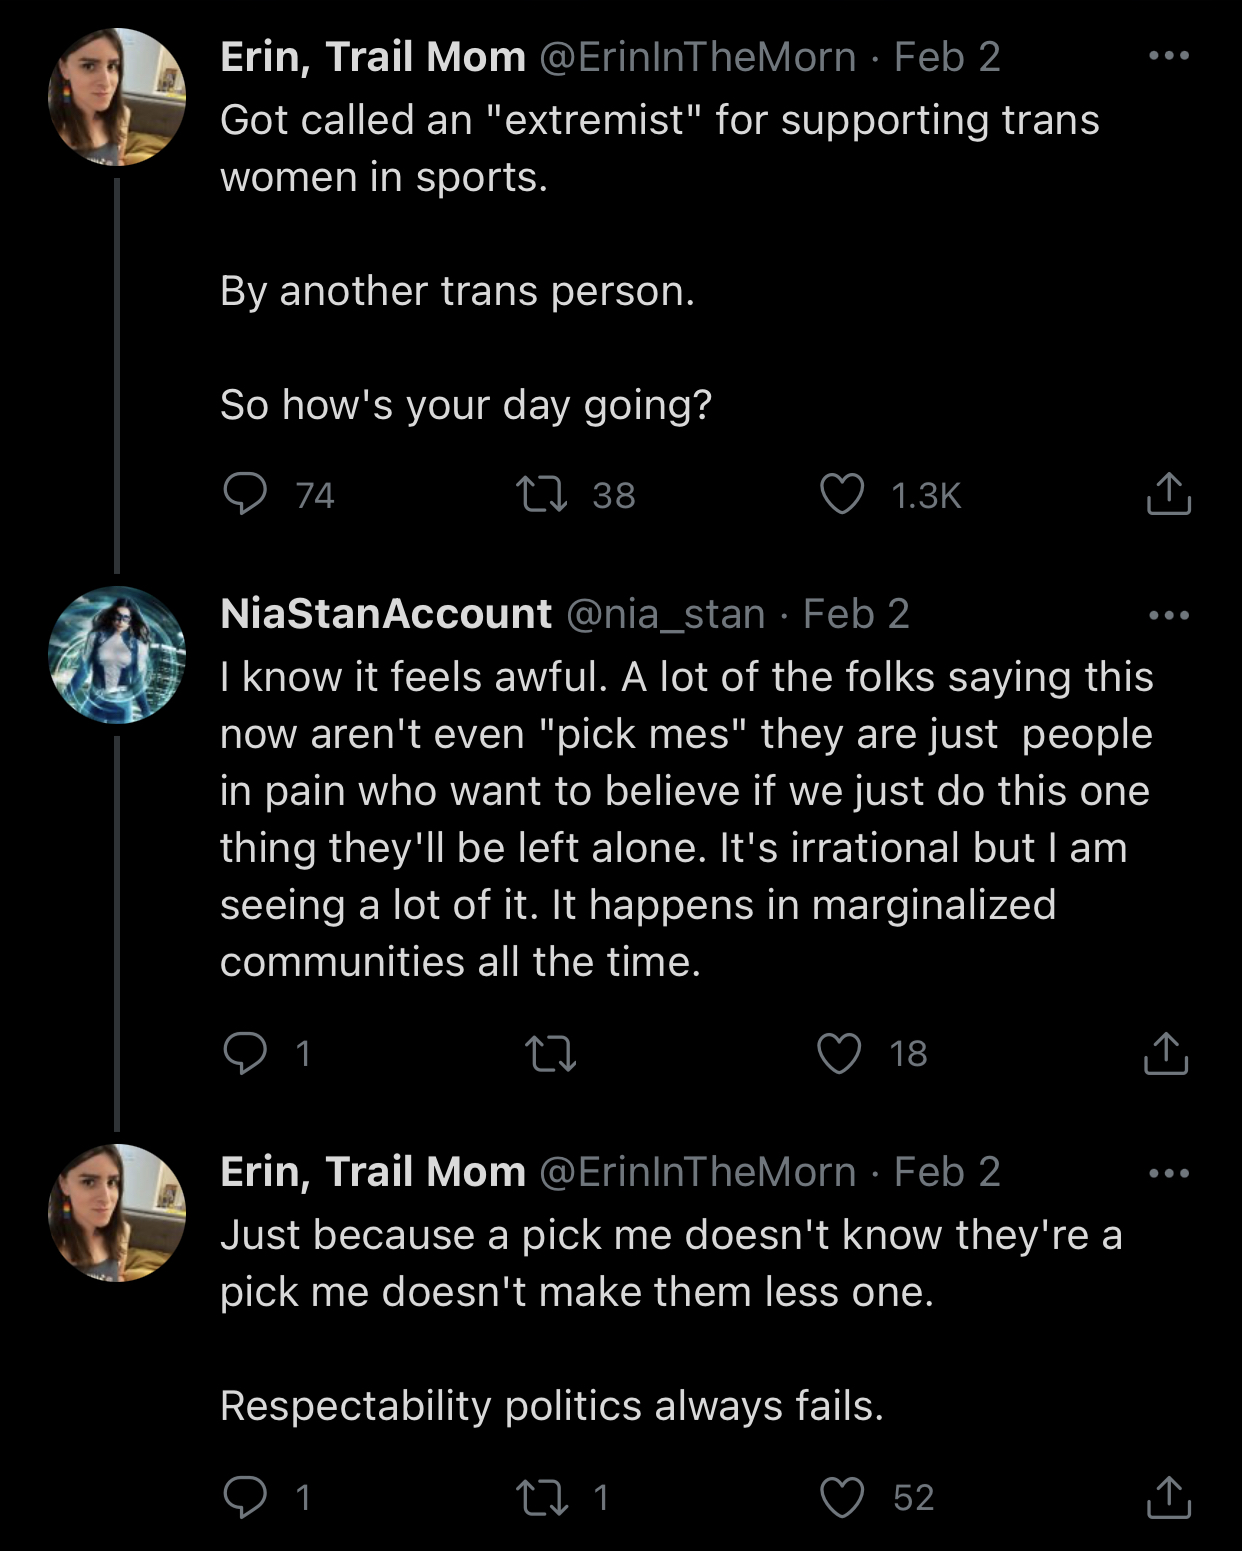Share Erin's "extremist" tweet
Image resolution: width=1242 pixels, height=1551 pixels.
tap(1167, 494)
